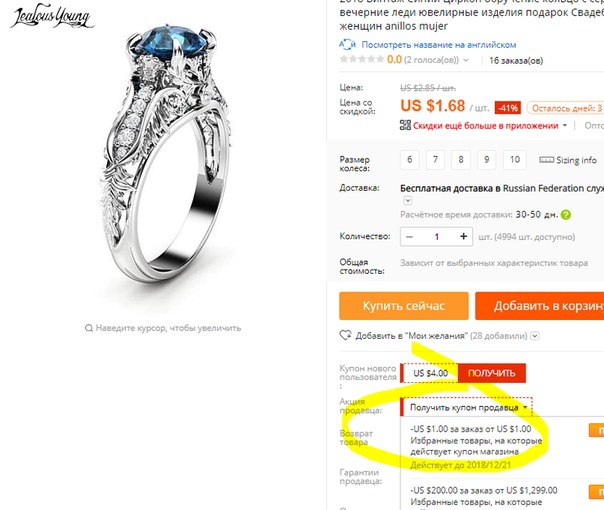604x510 pixels.
Task: Click the QR code icon for app discounts
Action: [x=405, y=125]
